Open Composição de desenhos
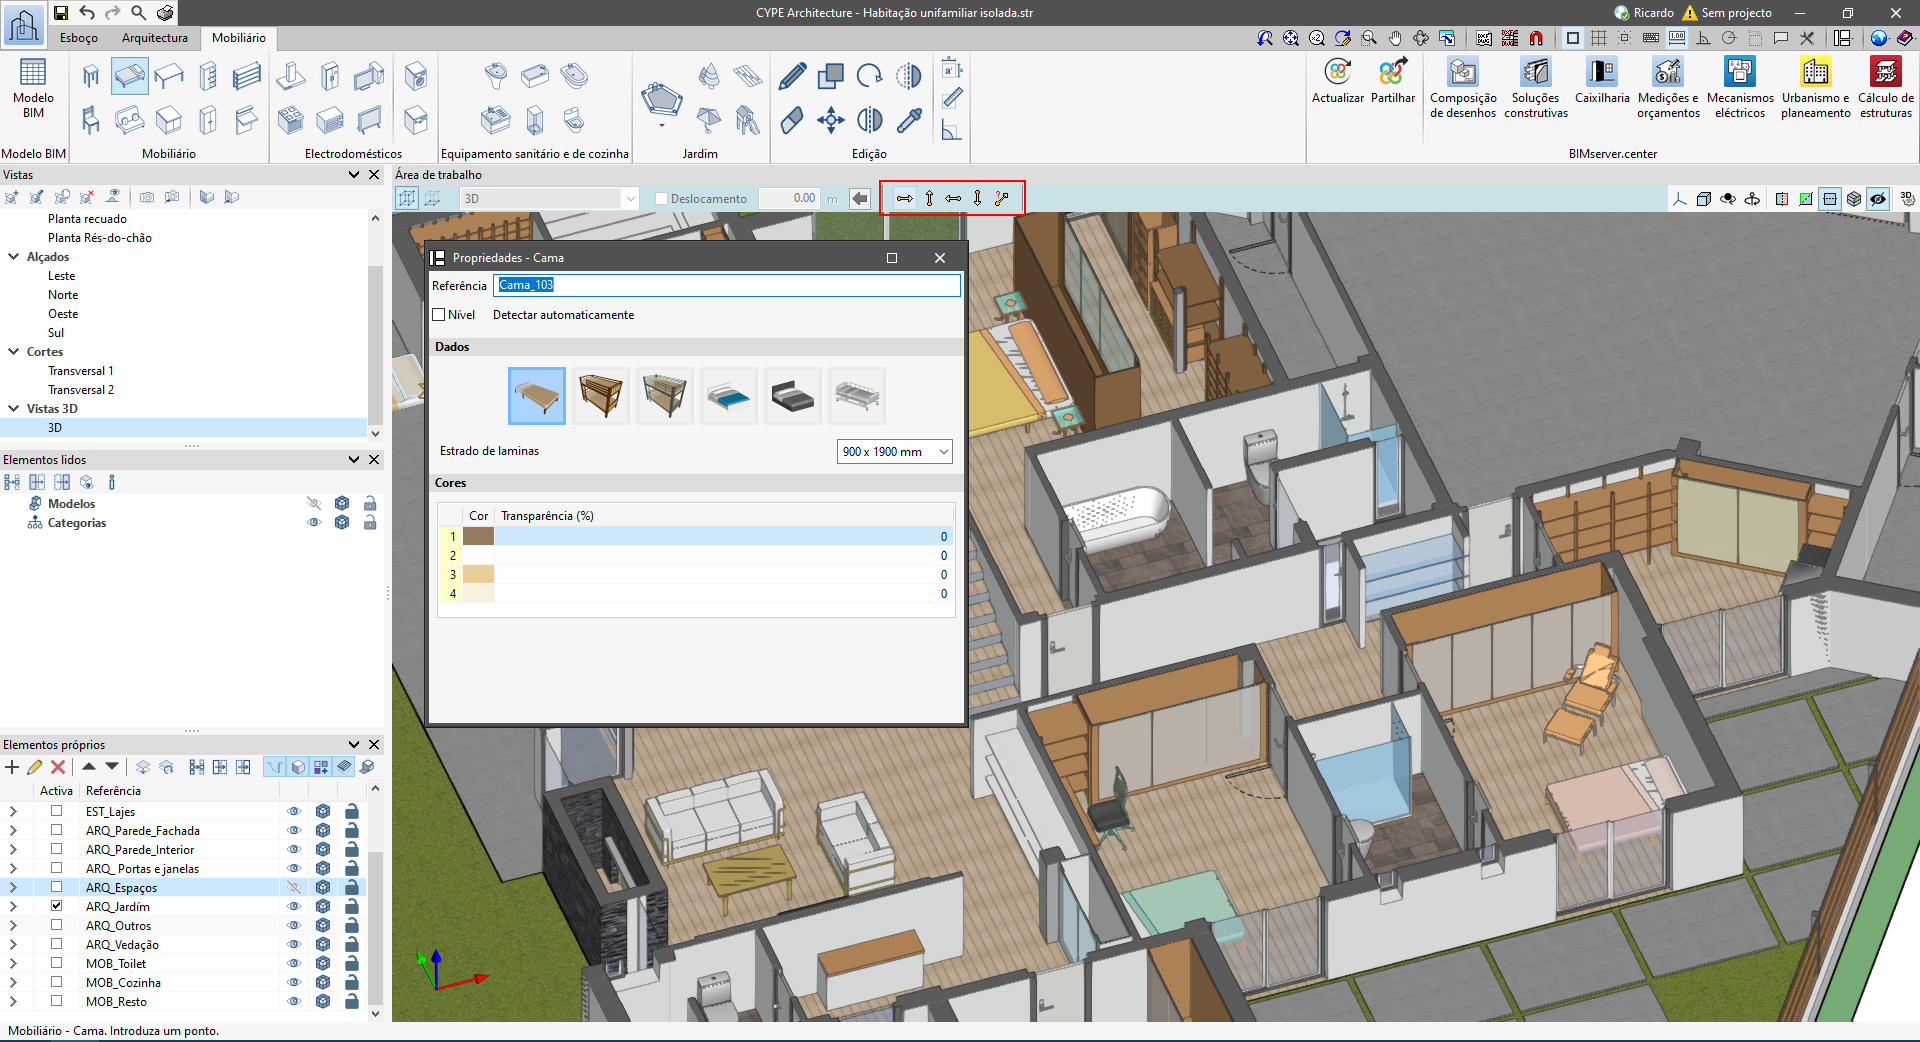The height and width of the screenshot is (1042, 1920). [x=1463, y=73]
